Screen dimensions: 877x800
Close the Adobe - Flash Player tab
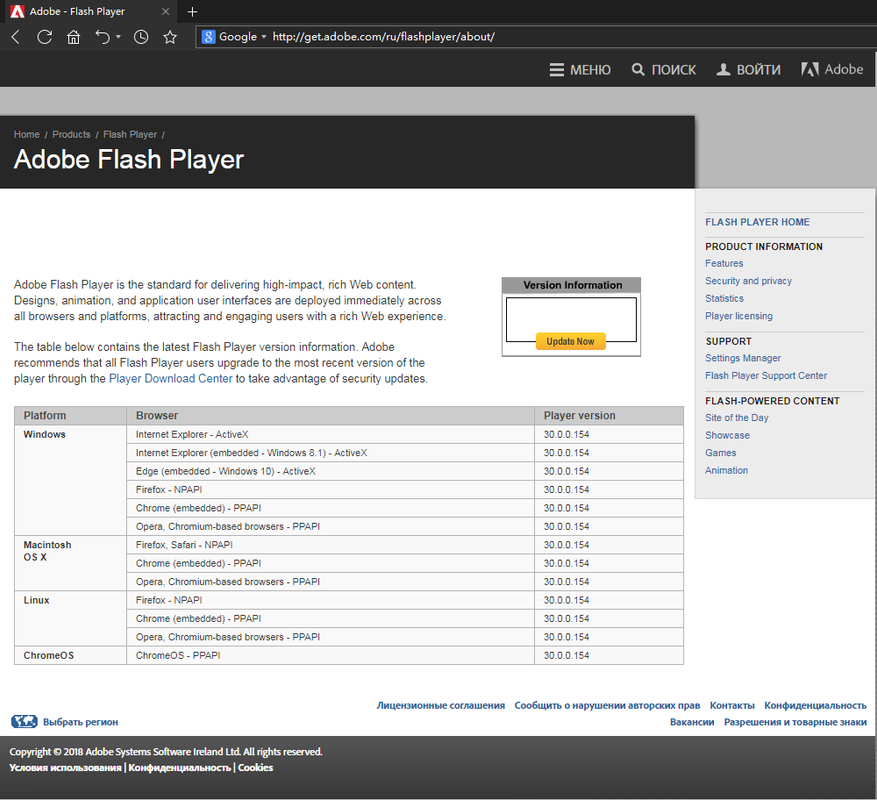tap(165, 12)
